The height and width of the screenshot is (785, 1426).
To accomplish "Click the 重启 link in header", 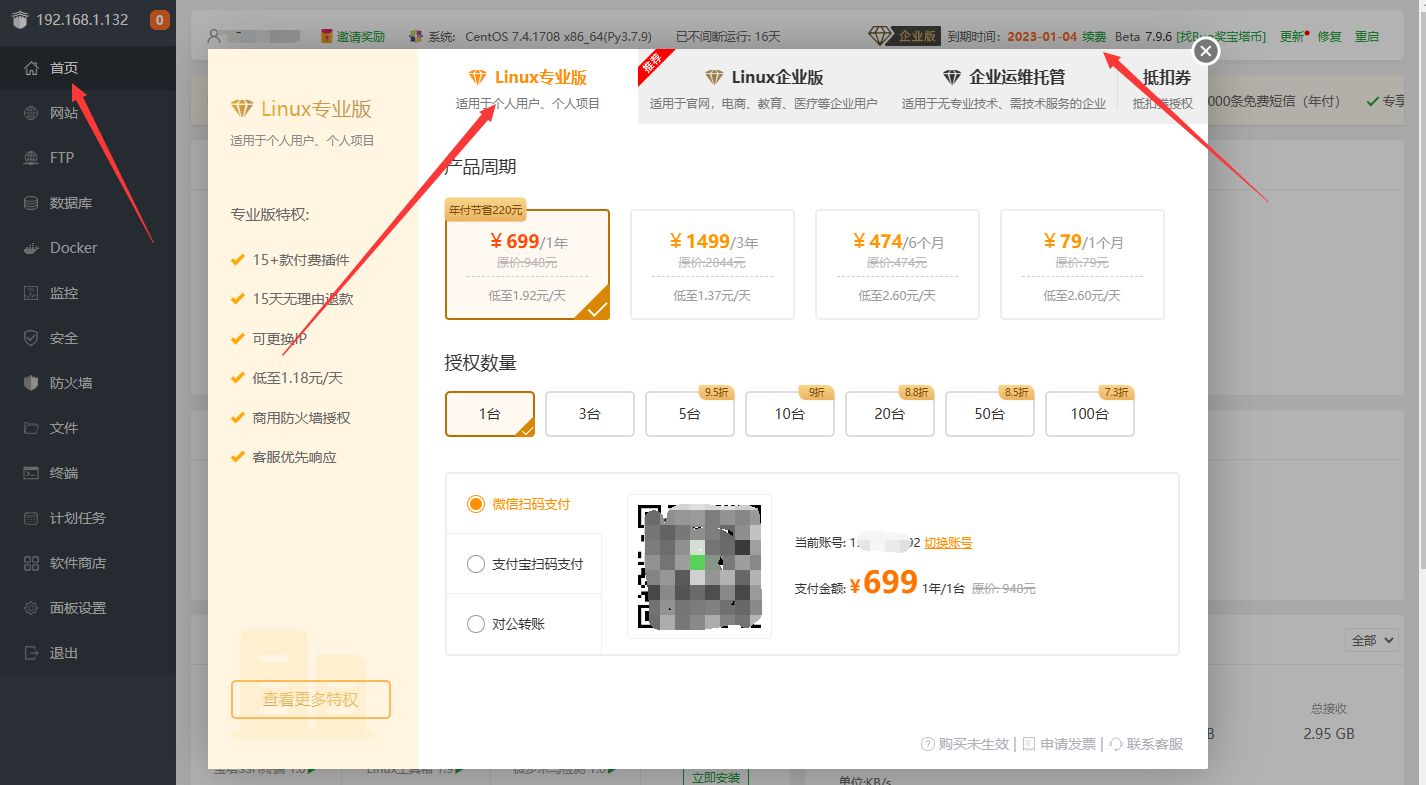I will 1367,36.
